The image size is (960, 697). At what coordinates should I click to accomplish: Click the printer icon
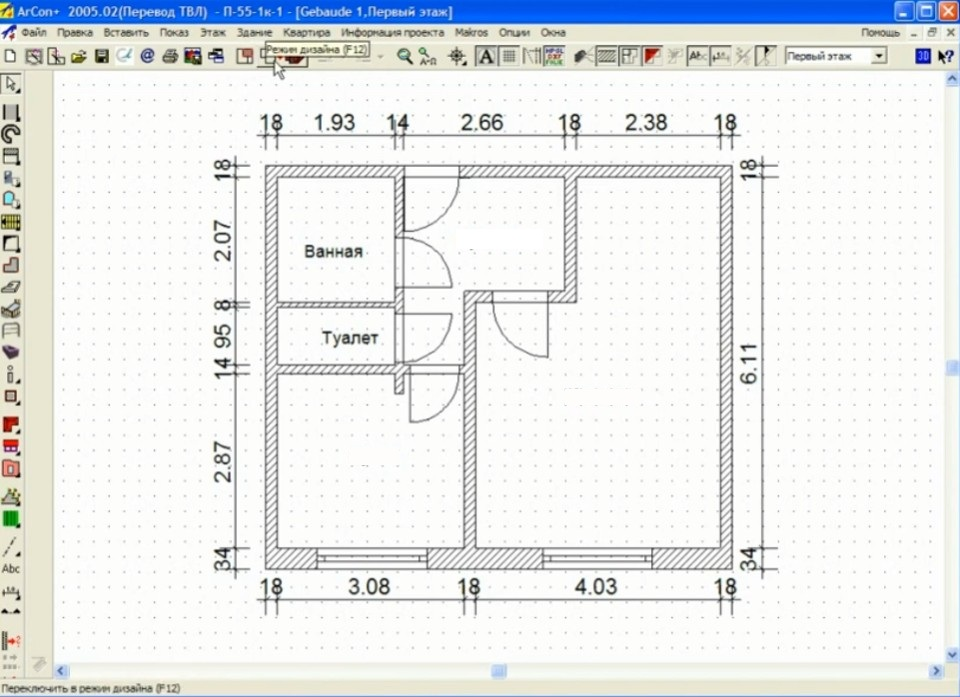click(x=170, y=57)
